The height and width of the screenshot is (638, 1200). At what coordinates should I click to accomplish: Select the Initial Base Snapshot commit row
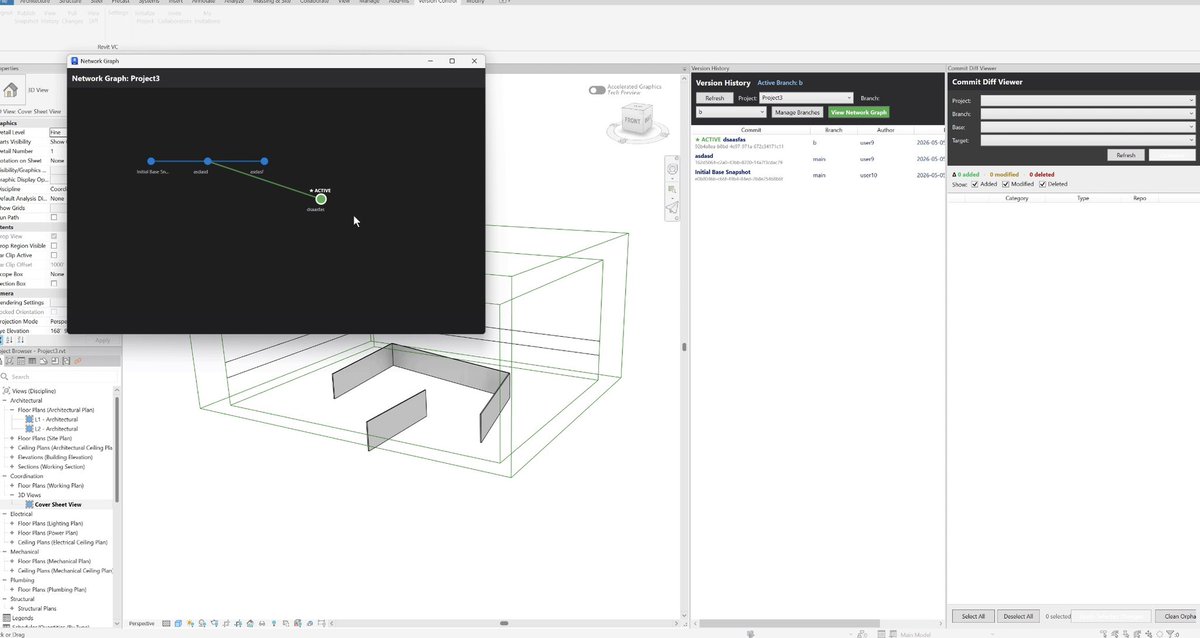(x=818, y=175)
